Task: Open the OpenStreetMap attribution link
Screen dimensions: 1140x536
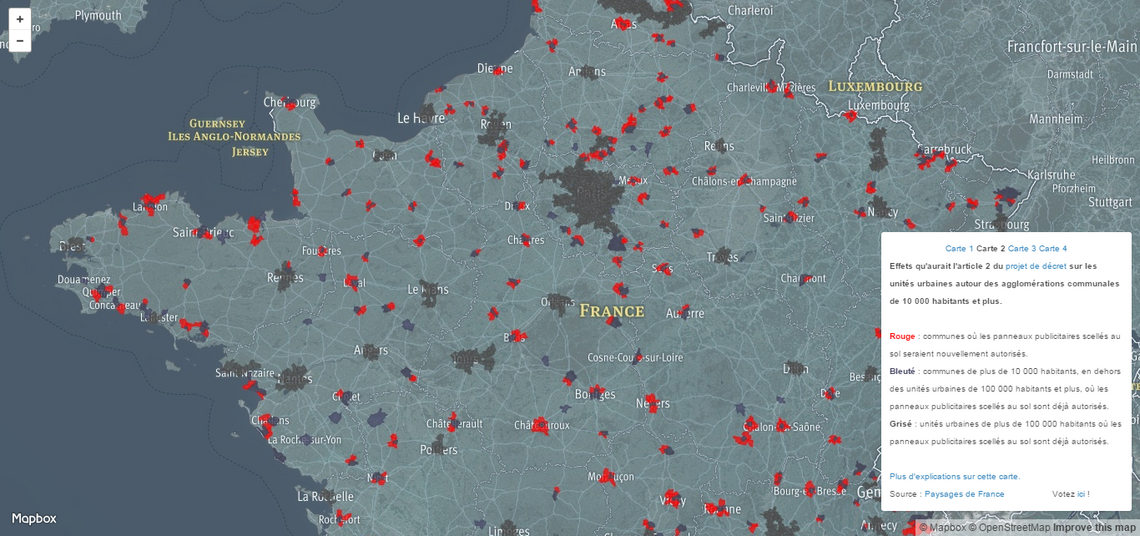Action: coord(1013,528)
